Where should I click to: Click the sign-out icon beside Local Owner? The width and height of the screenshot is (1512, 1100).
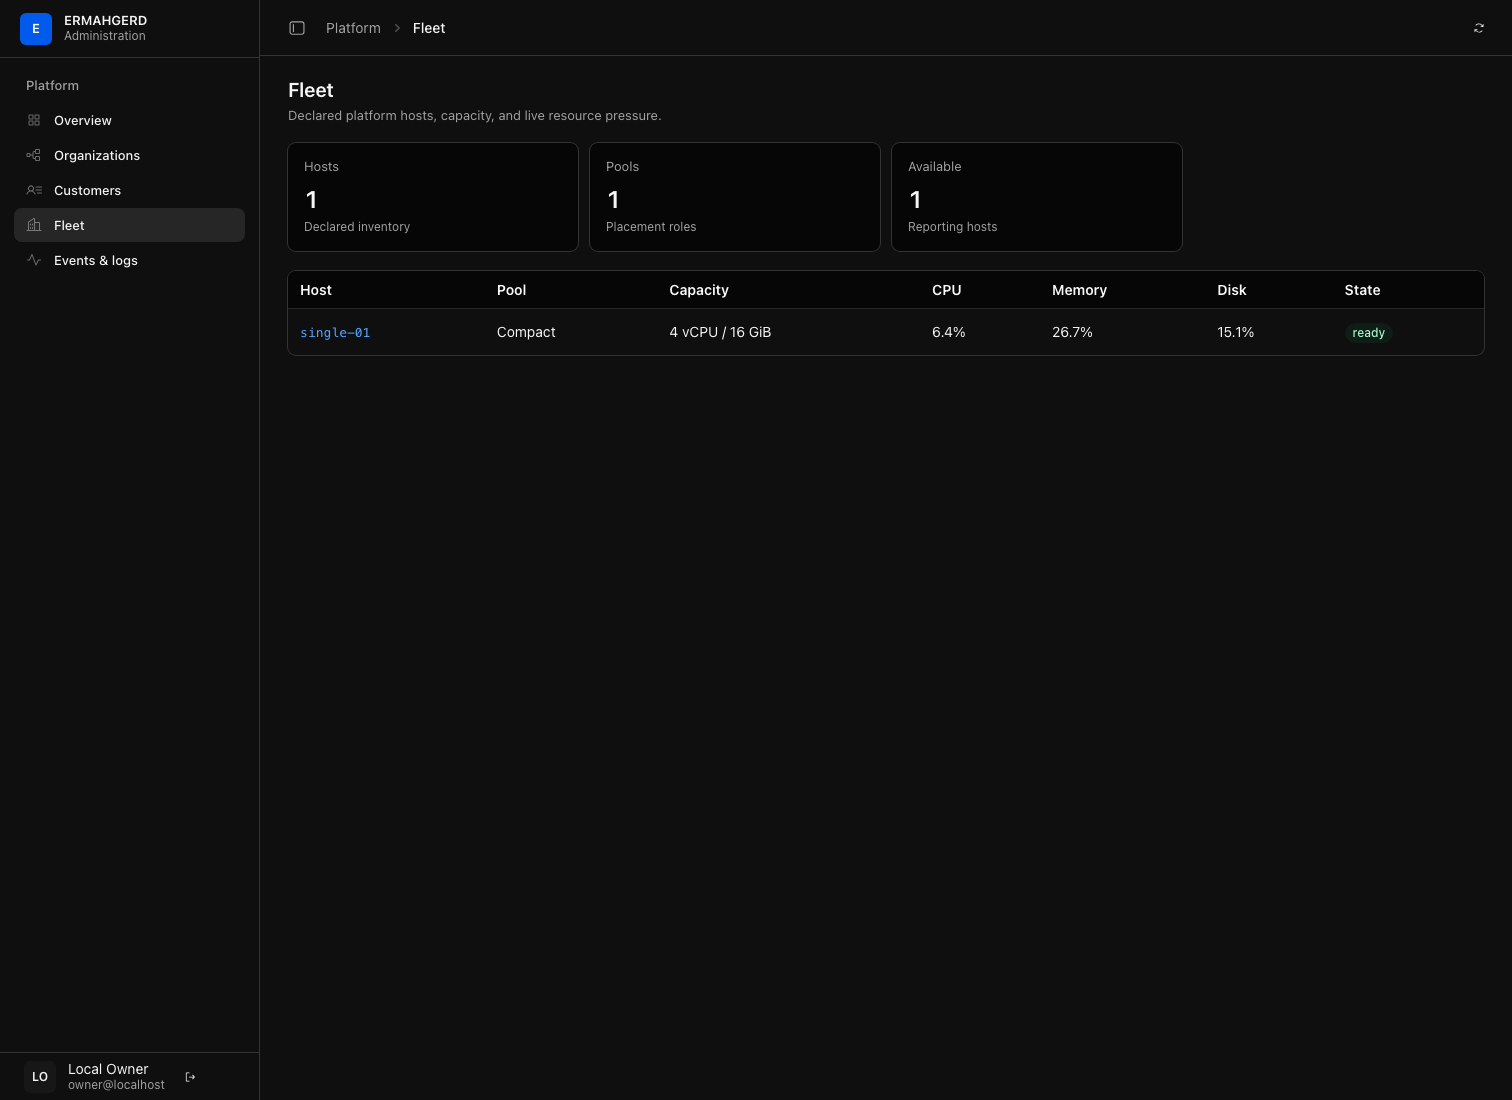tap(190, 1077)
